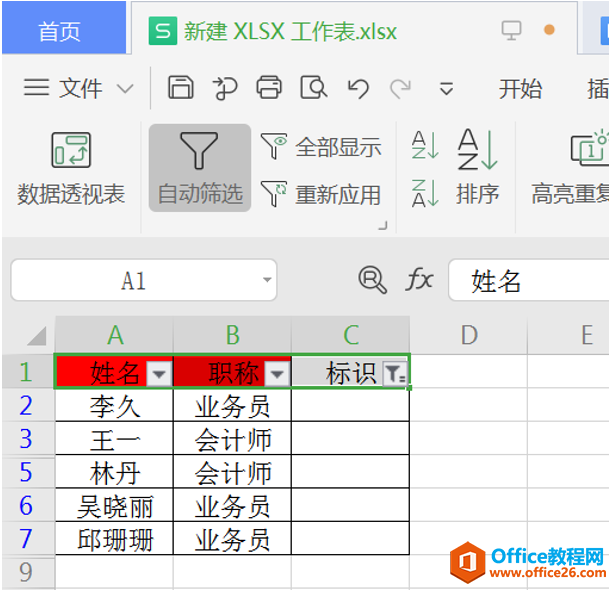Click the 姓名 header cell text
The width and height of the screenshot is (613, 590).
pos(115,373)
